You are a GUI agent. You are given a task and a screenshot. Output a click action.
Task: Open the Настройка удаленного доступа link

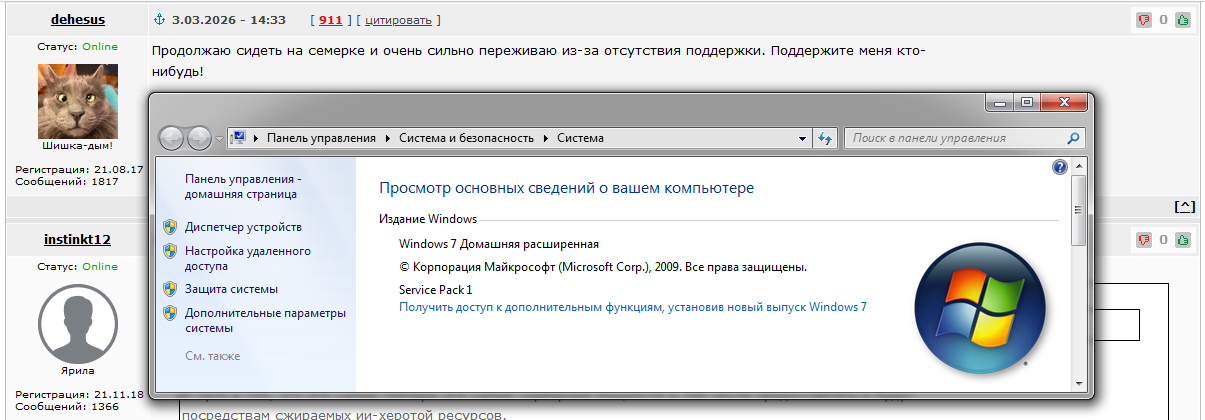[248, 259]
